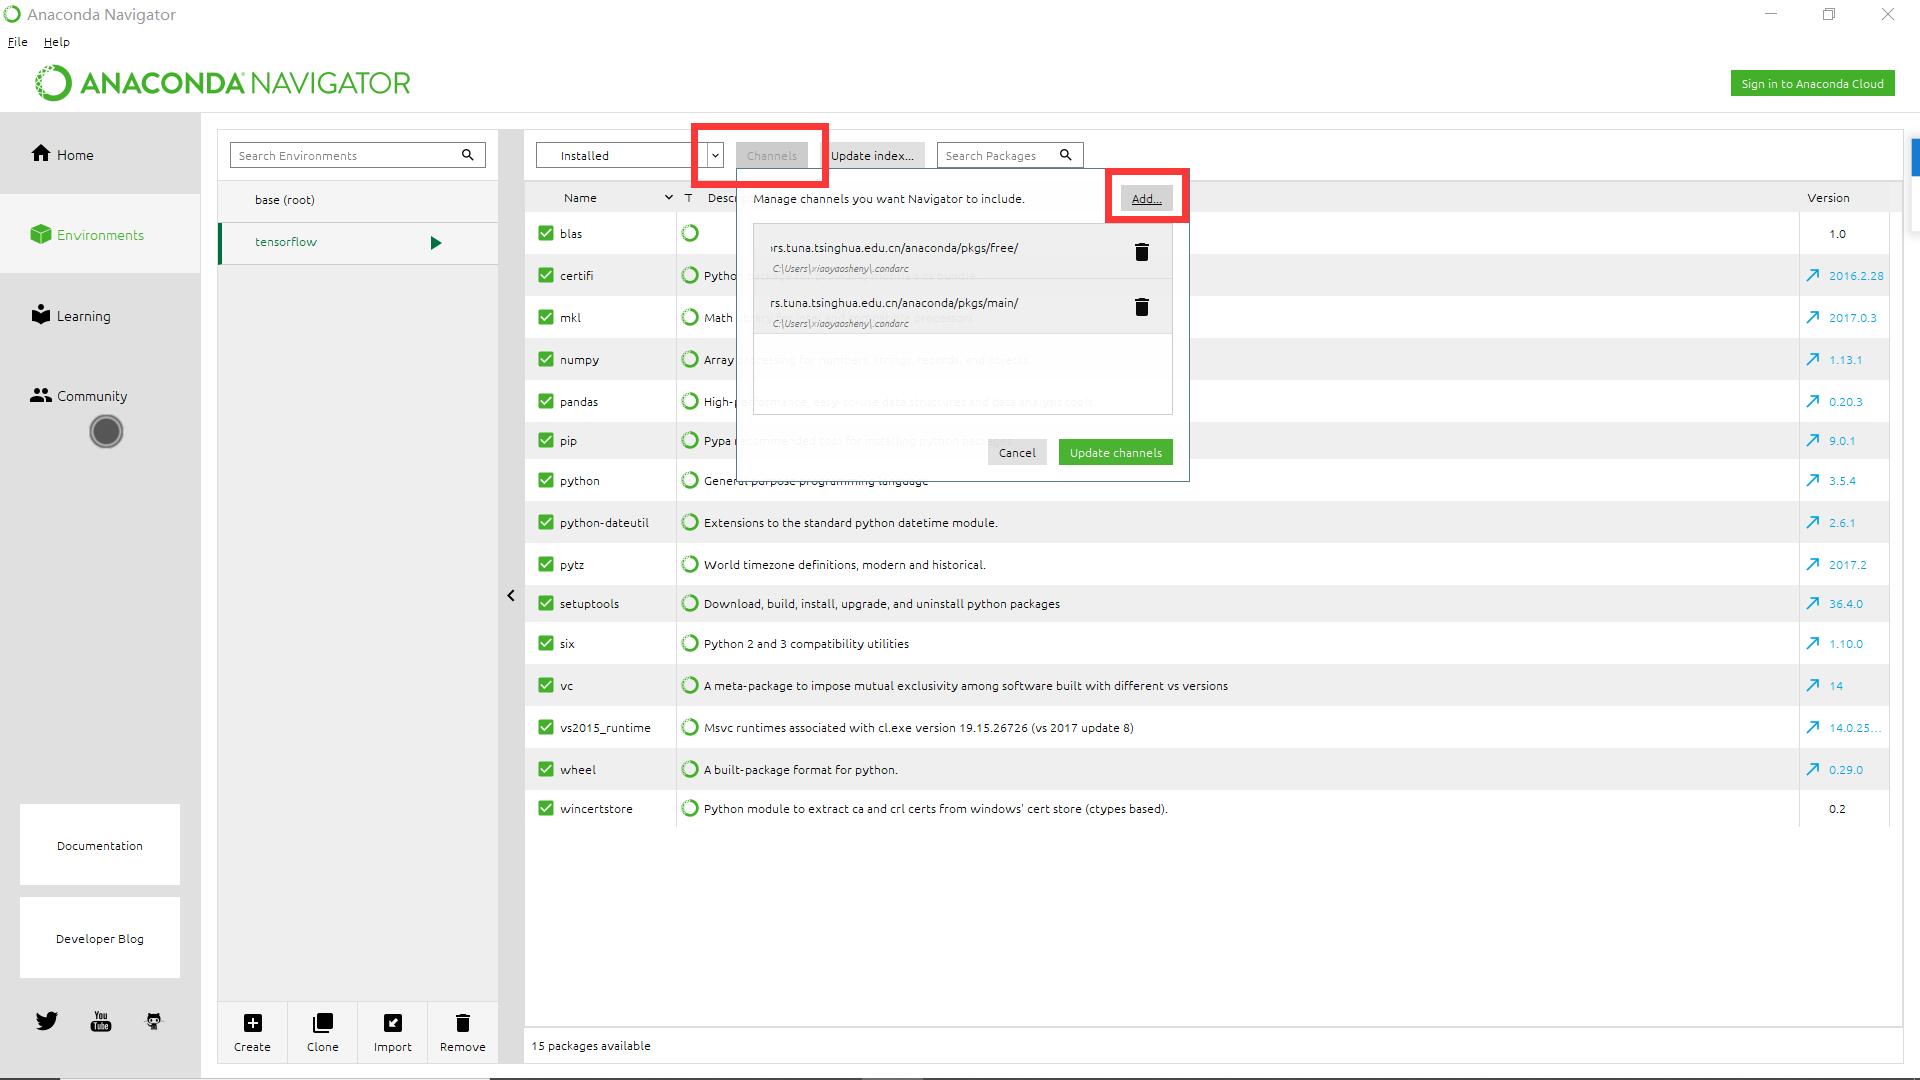Uncheck the pandas package checkbox
1920x1080 pixels.
tap(546, 401)
